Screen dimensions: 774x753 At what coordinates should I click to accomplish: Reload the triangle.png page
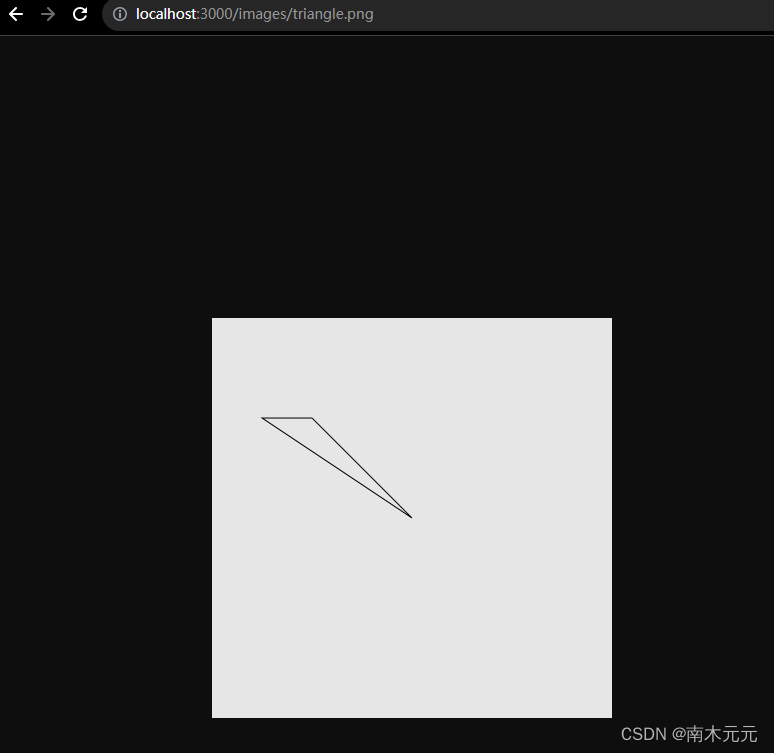[x=80, y=14]
